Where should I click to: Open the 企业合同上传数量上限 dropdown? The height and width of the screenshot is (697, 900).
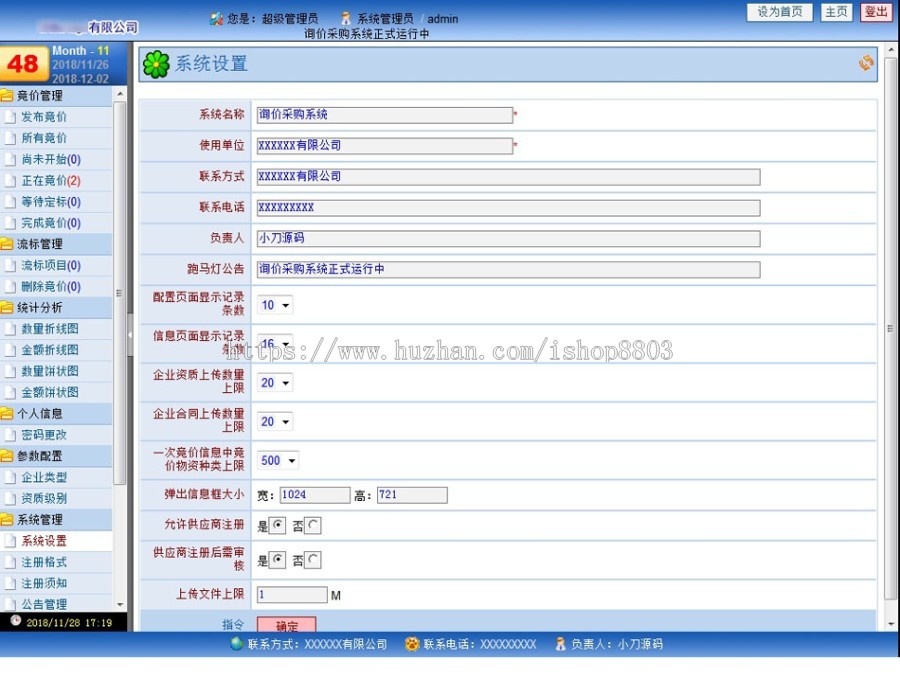[x=275, y=422]
